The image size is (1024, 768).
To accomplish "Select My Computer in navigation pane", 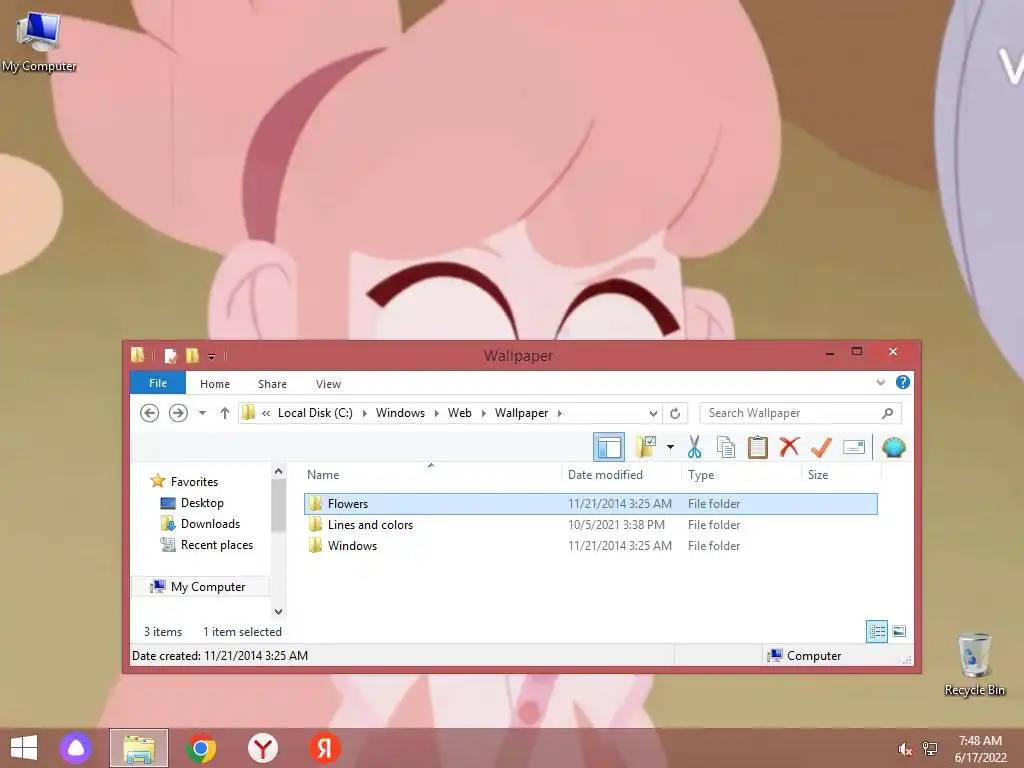I will tap(200, 586).
